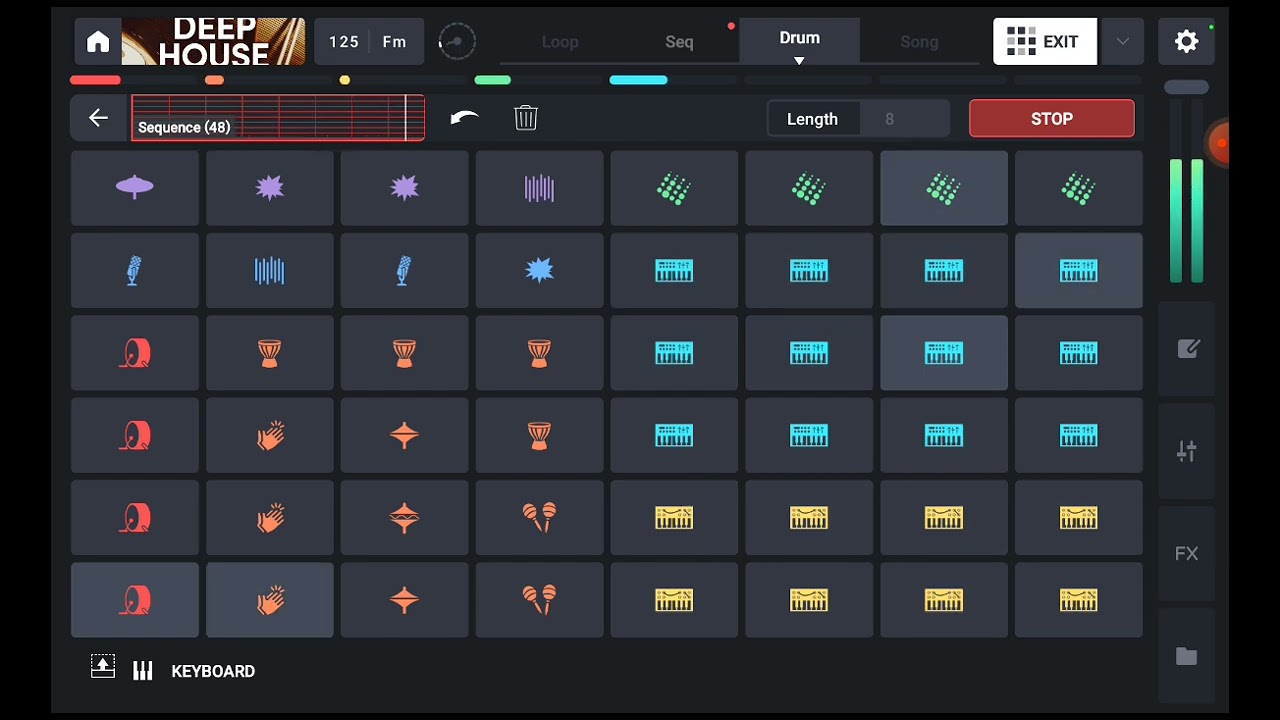Change the 125 tempo value

343,42
